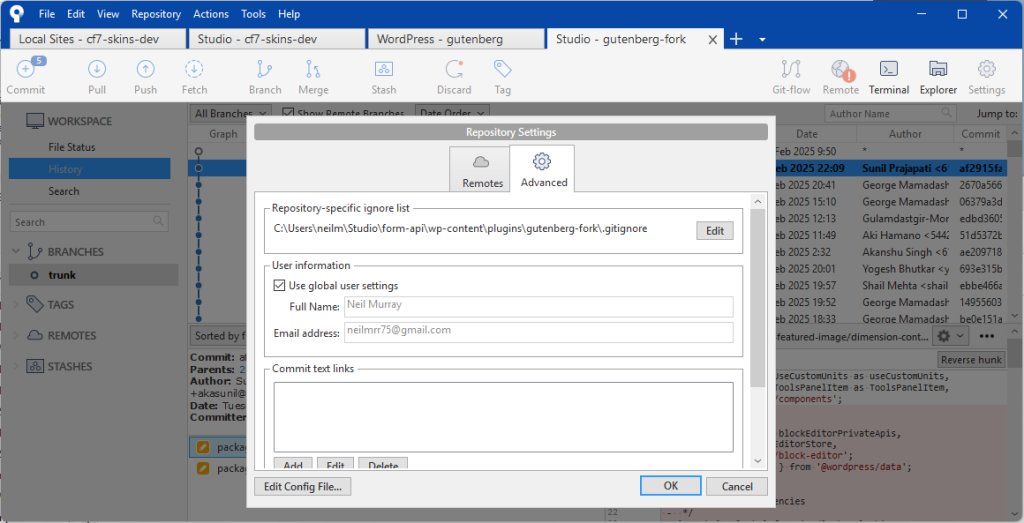Click Edit Config File button
The image size is (1024, 523).
(303, 486)
